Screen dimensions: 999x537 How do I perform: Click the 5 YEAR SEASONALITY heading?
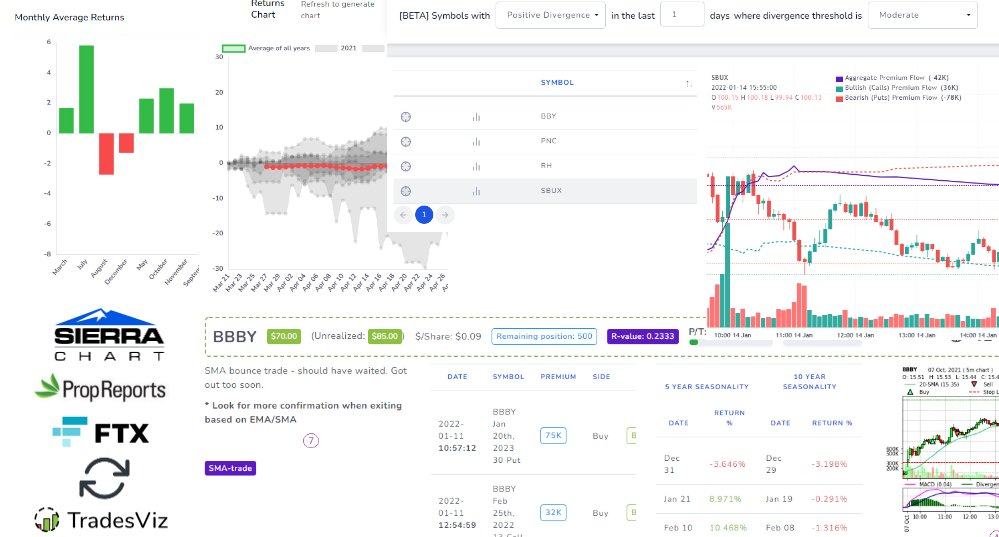pyautogui.click(x=707, y=387)
